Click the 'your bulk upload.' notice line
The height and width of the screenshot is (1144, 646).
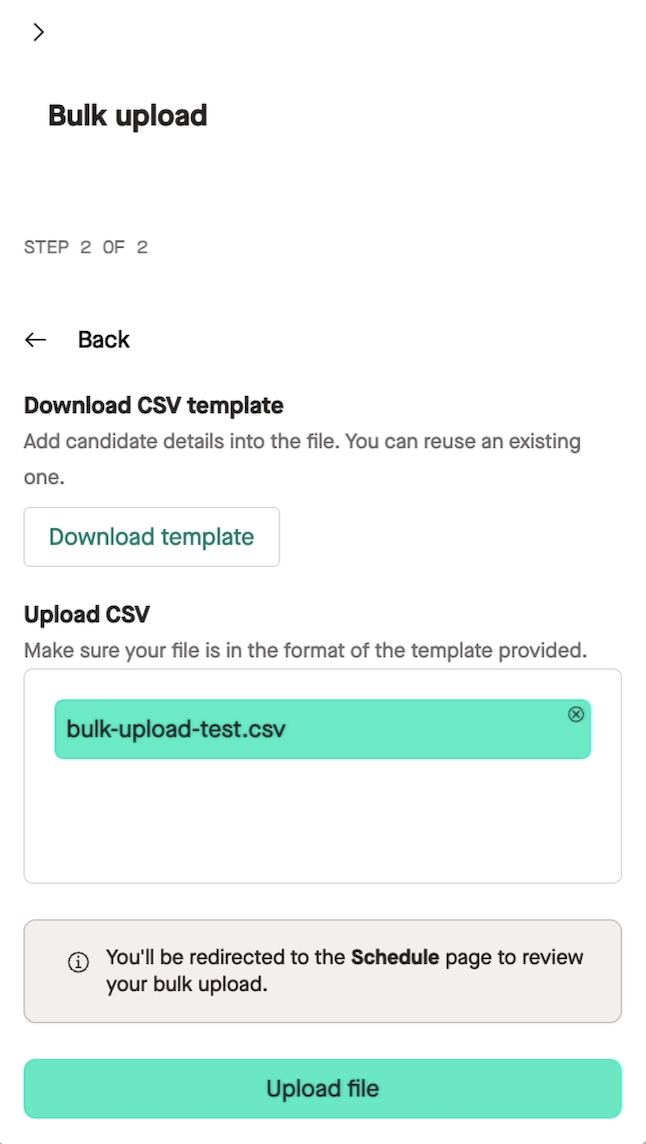pos(187,984)
